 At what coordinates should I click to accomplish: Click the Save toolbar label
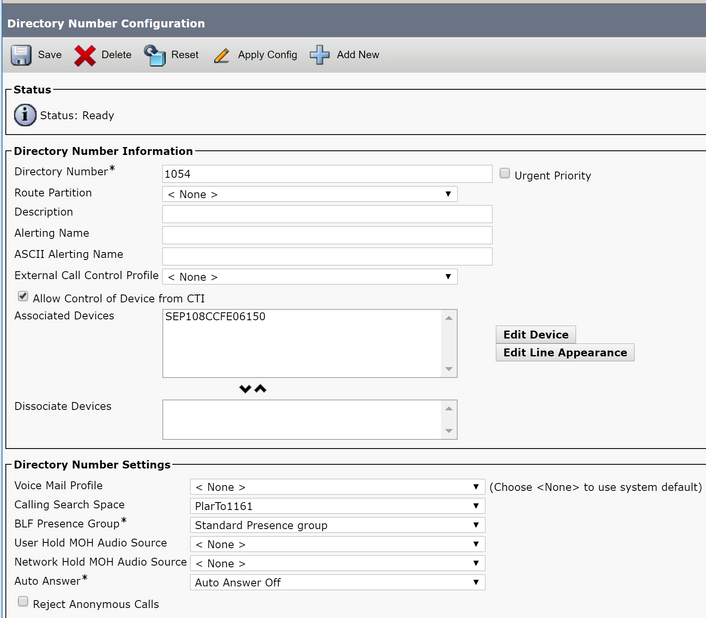click(50, 54)
